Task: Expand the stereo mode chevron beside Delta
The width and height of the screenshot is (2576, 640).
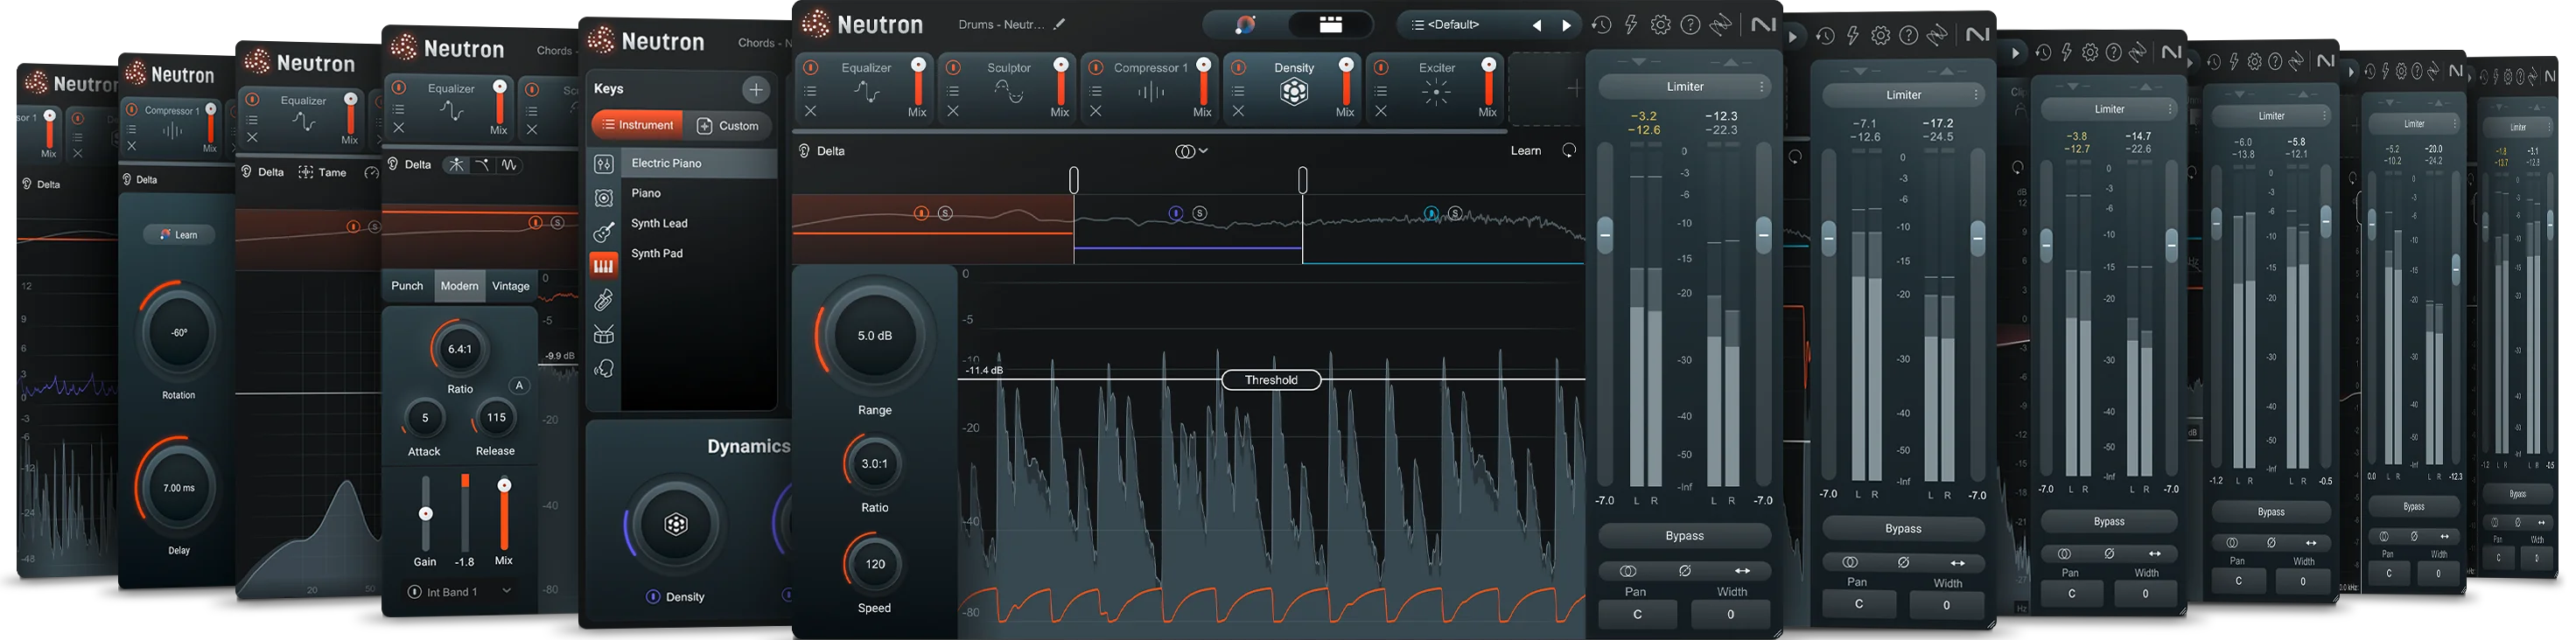Action: 1203,151
